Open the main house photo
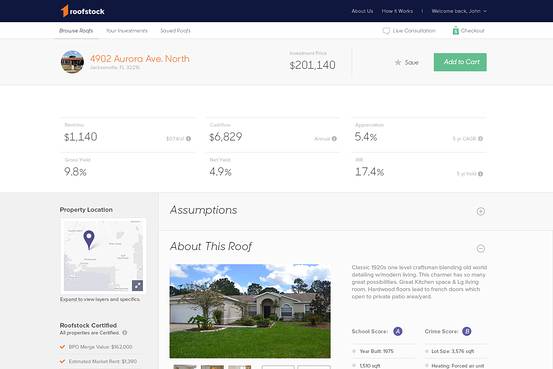This screenshot has height=369, width=553. point(250,311)
